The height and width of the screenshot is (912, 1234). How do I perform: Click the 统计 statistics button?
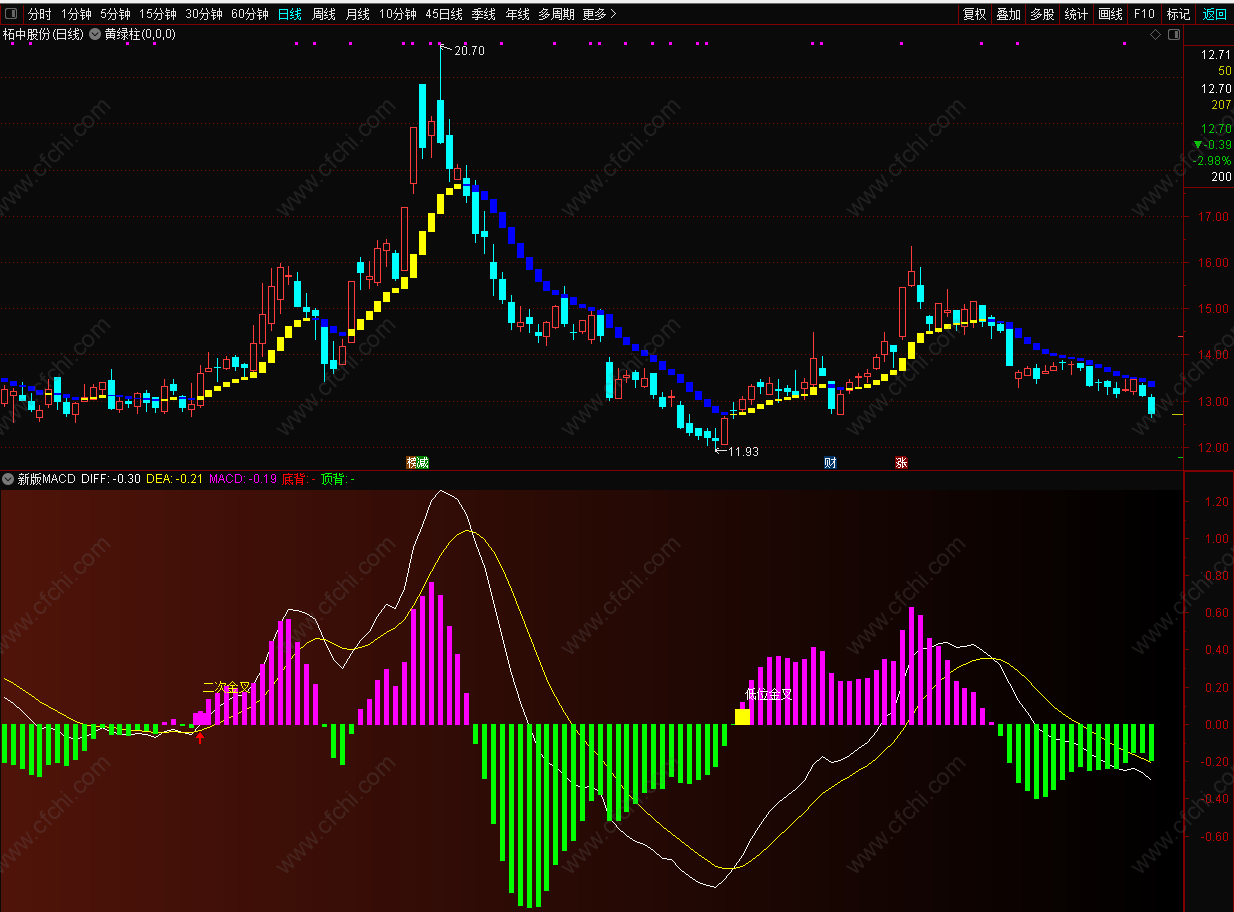[1076, 14]
